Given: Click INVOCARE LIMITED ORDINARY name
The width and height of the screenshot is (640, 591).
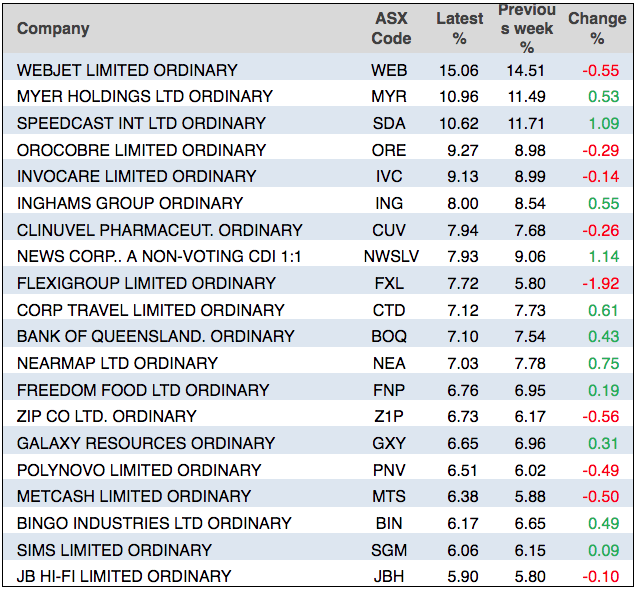Looking at the screenshot, I should 136,176.
